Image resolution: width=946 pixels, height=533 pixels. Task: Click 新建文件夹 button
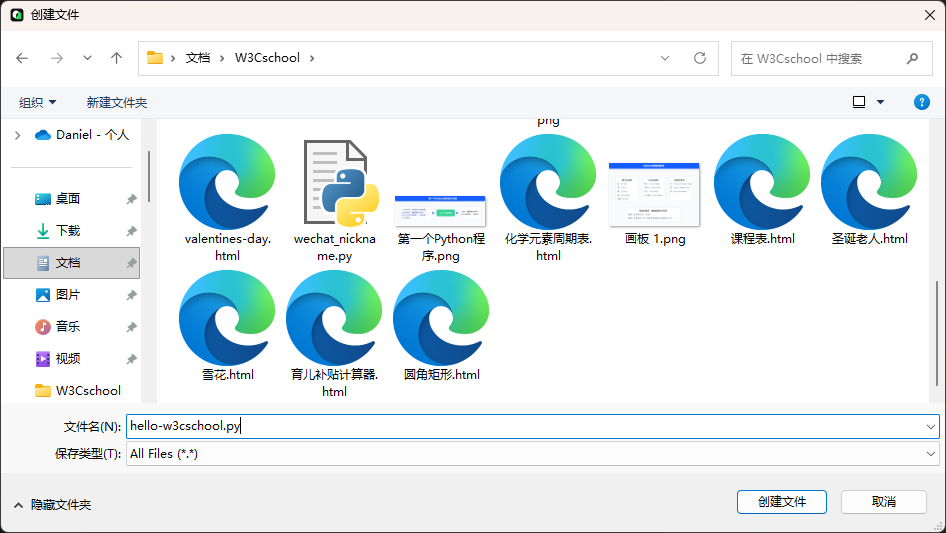116,103
